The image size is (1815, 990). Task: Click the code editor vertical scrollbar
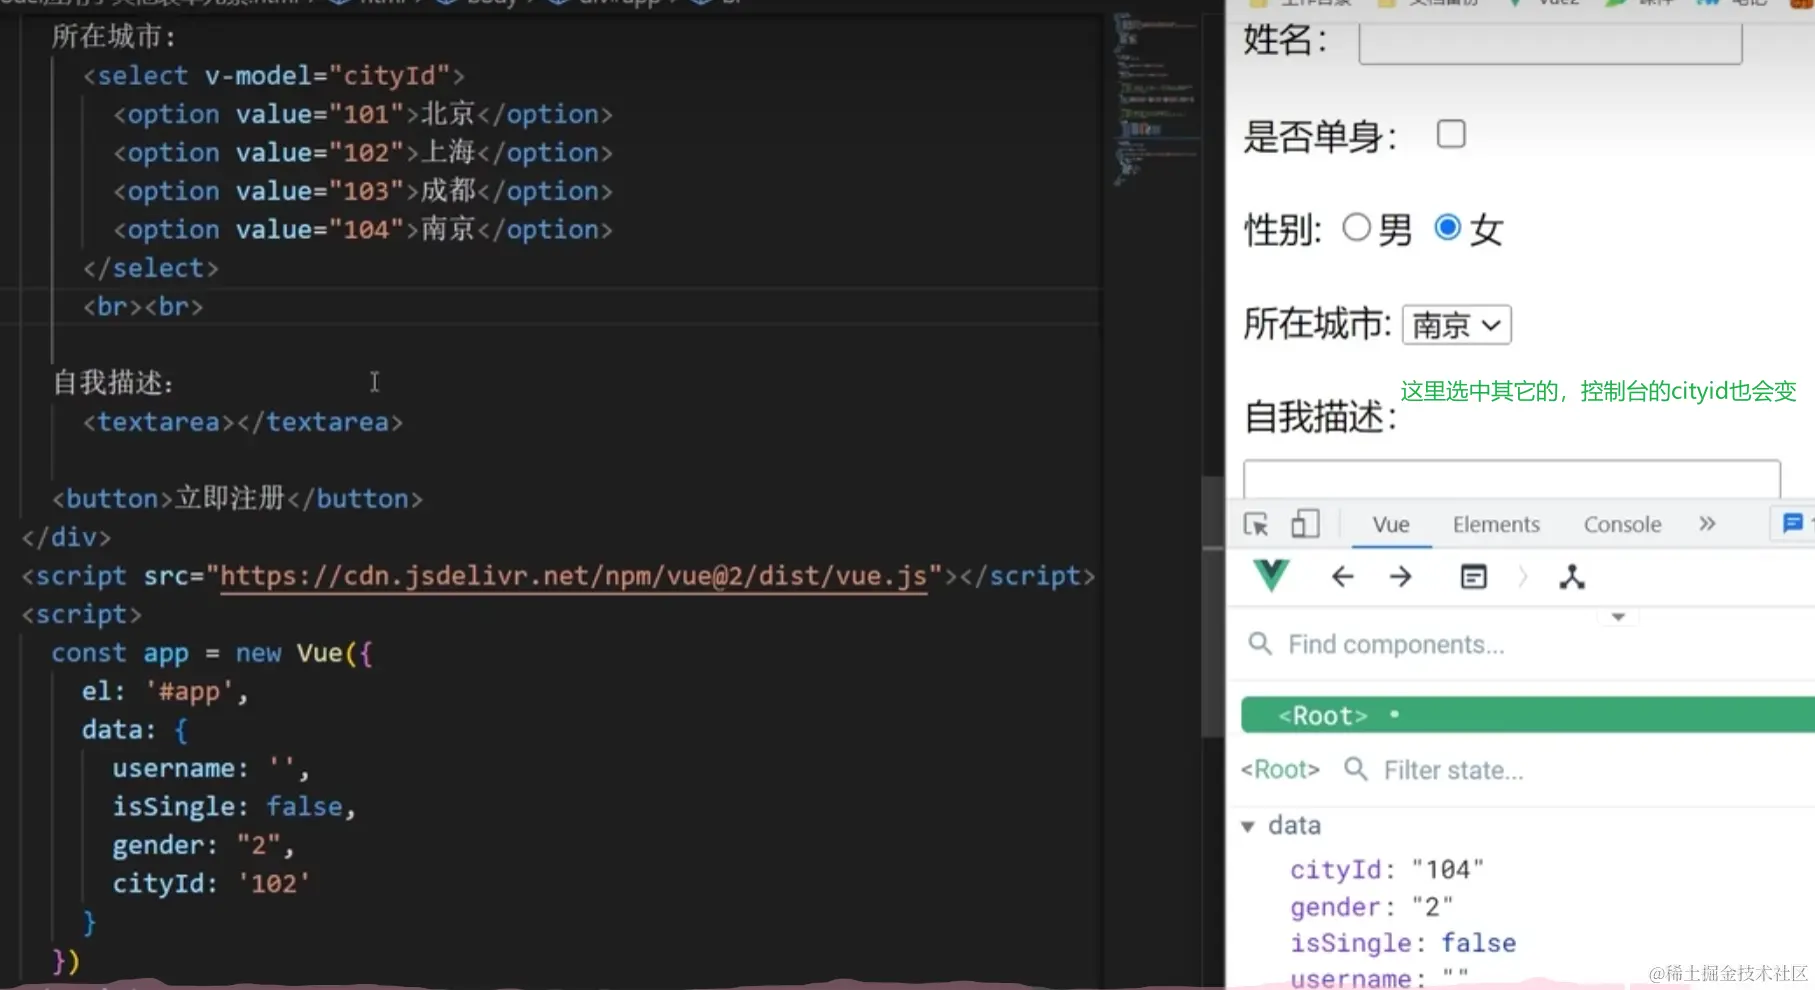1213,605
